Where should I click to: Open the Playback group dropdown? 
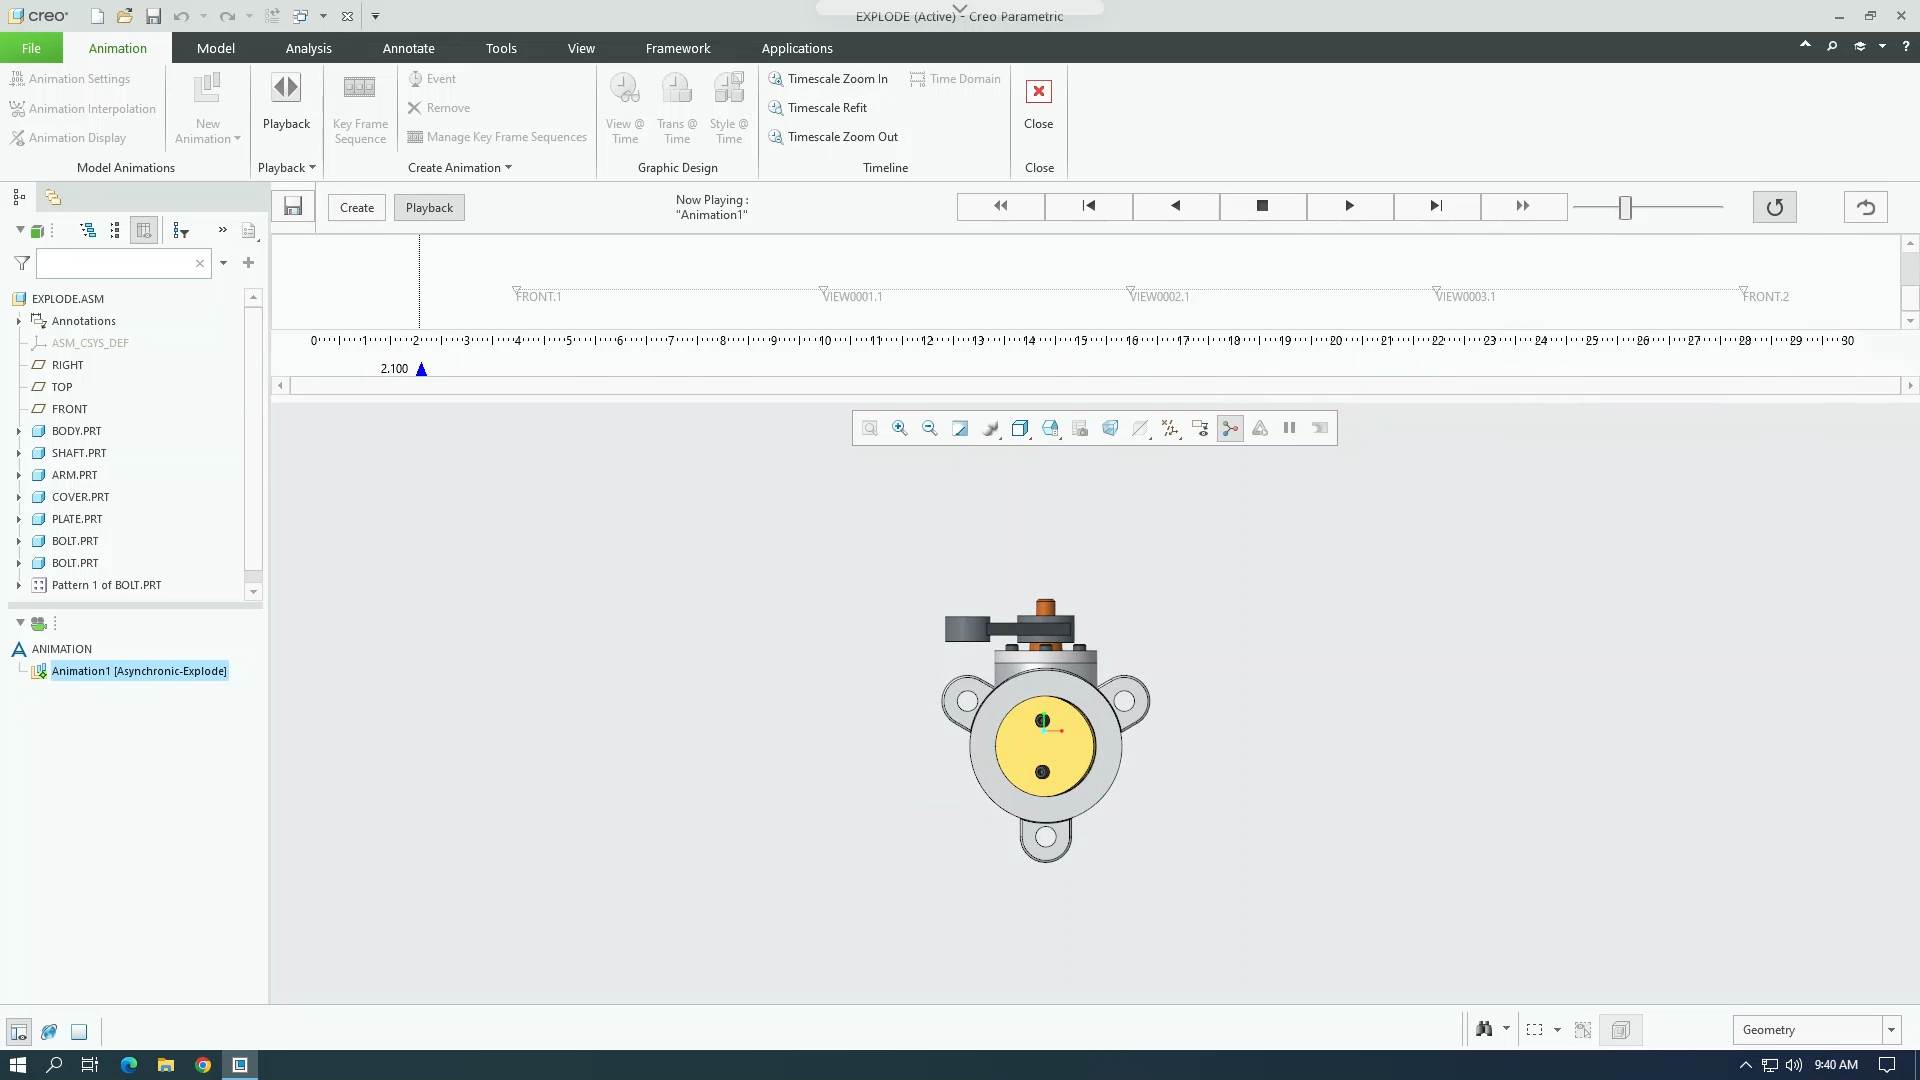point(286,168)
